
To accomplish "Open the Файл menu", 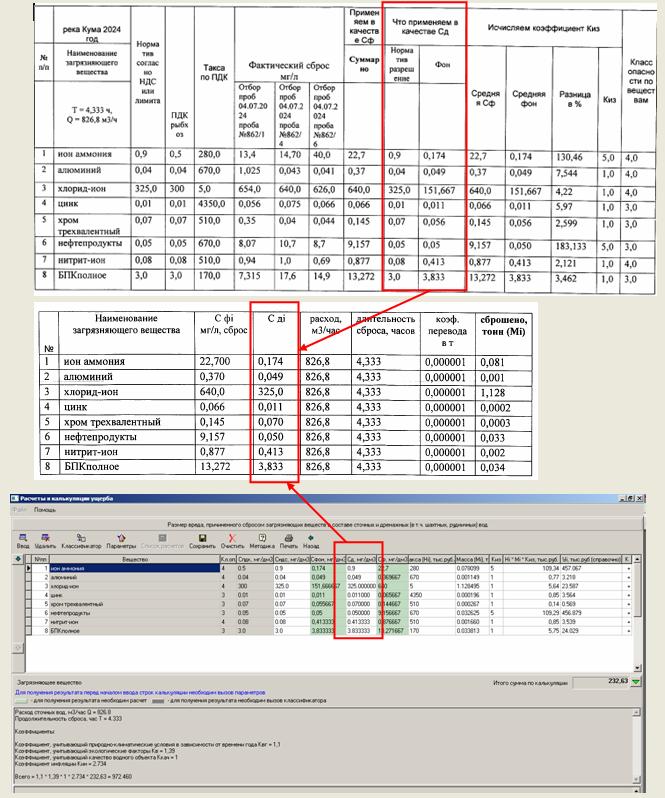I will 20,510.
